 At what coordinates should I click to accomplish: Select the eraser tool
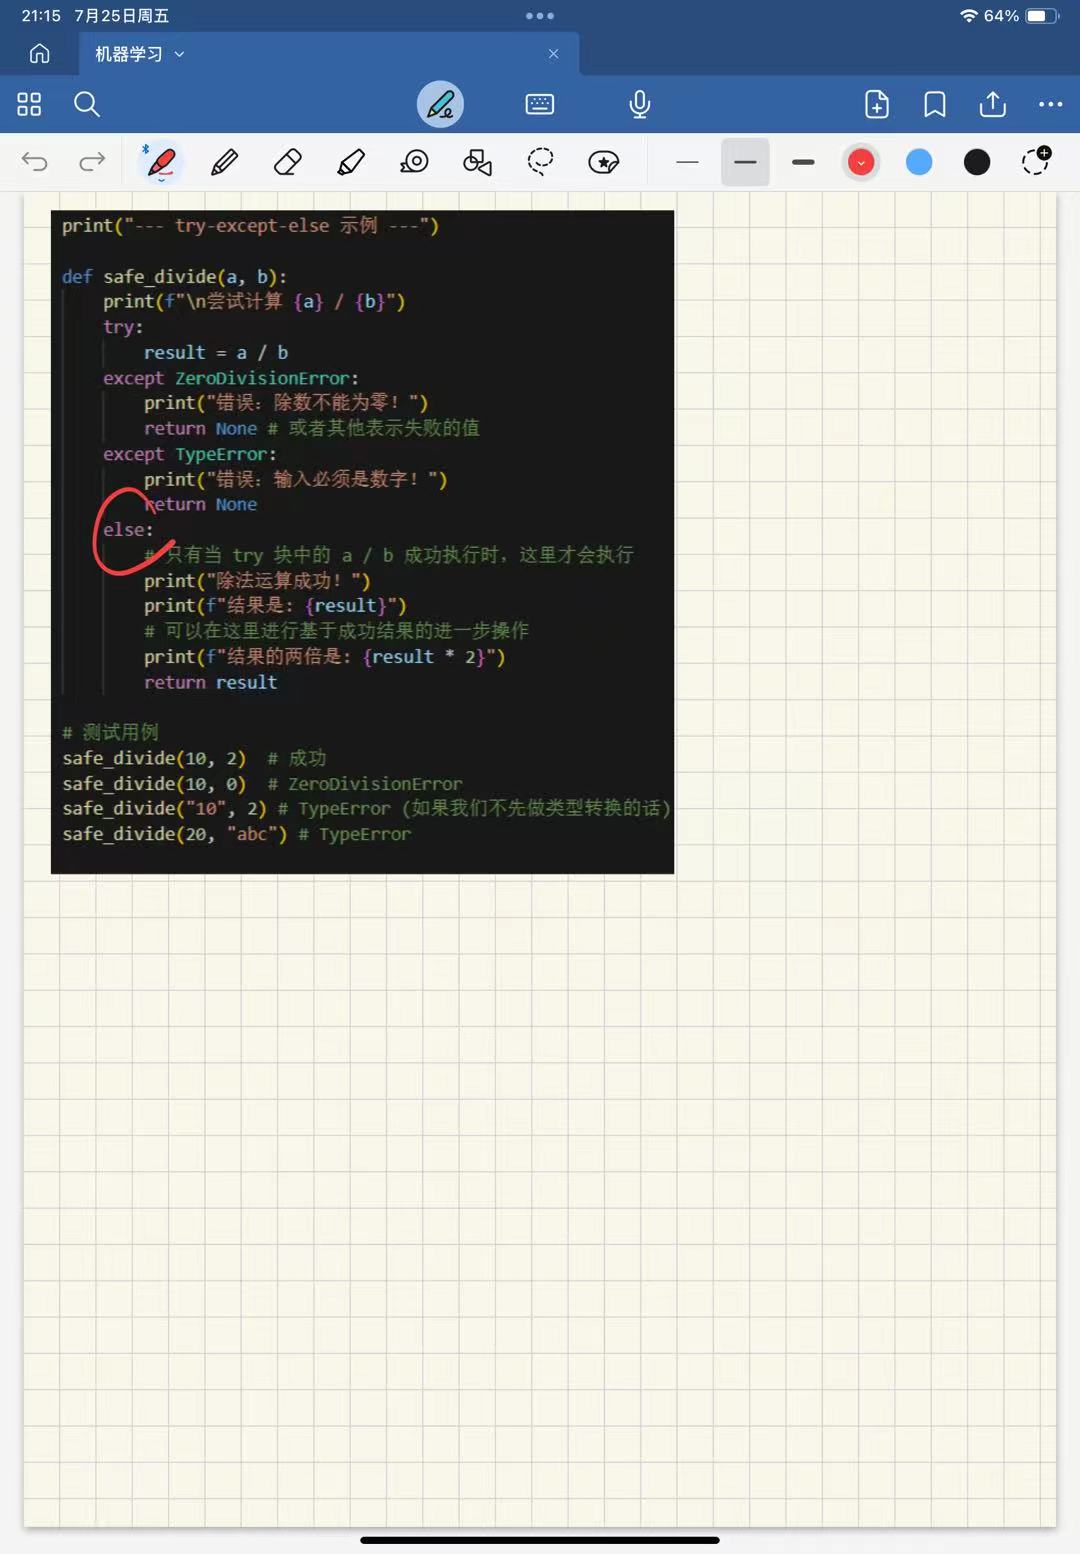(288, 162)
